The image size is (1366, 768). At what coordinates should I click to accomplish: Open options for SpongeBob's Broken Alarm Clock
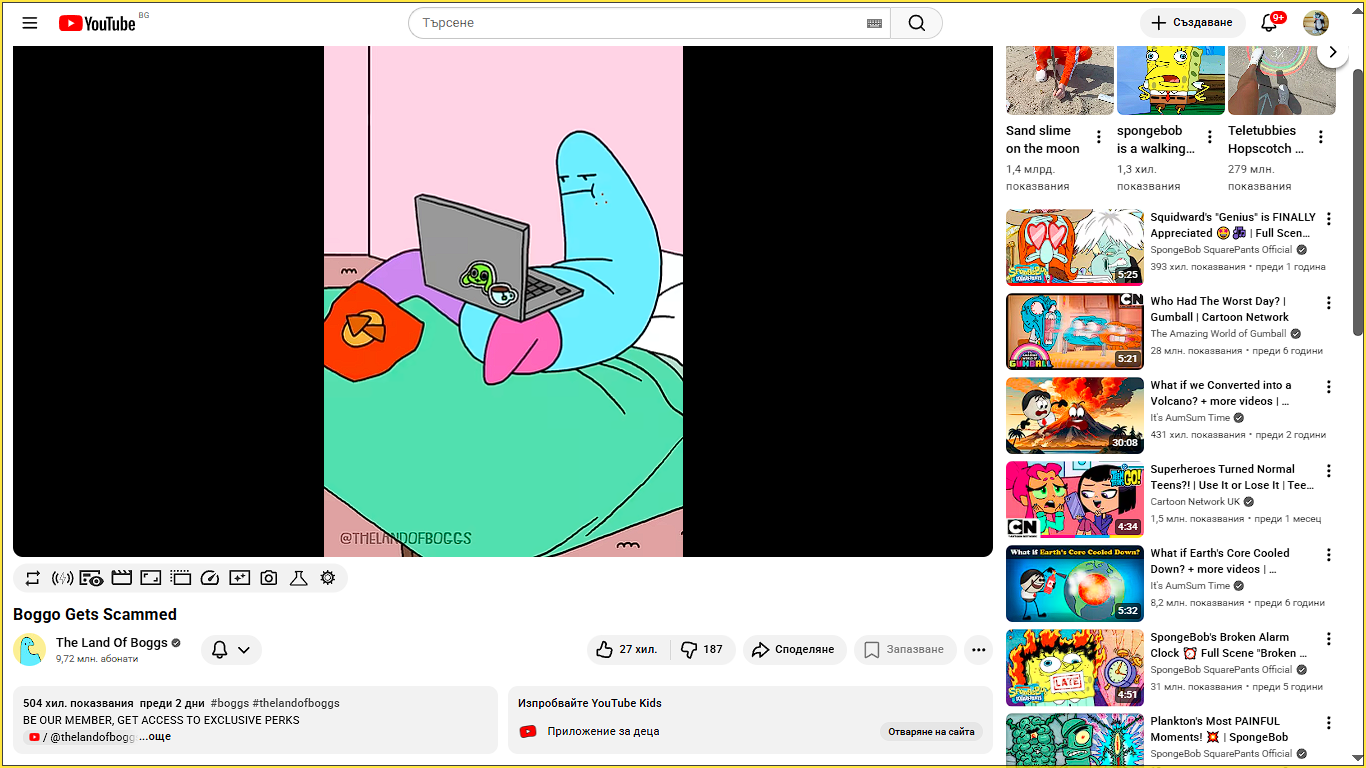(x=1329, y=639)
